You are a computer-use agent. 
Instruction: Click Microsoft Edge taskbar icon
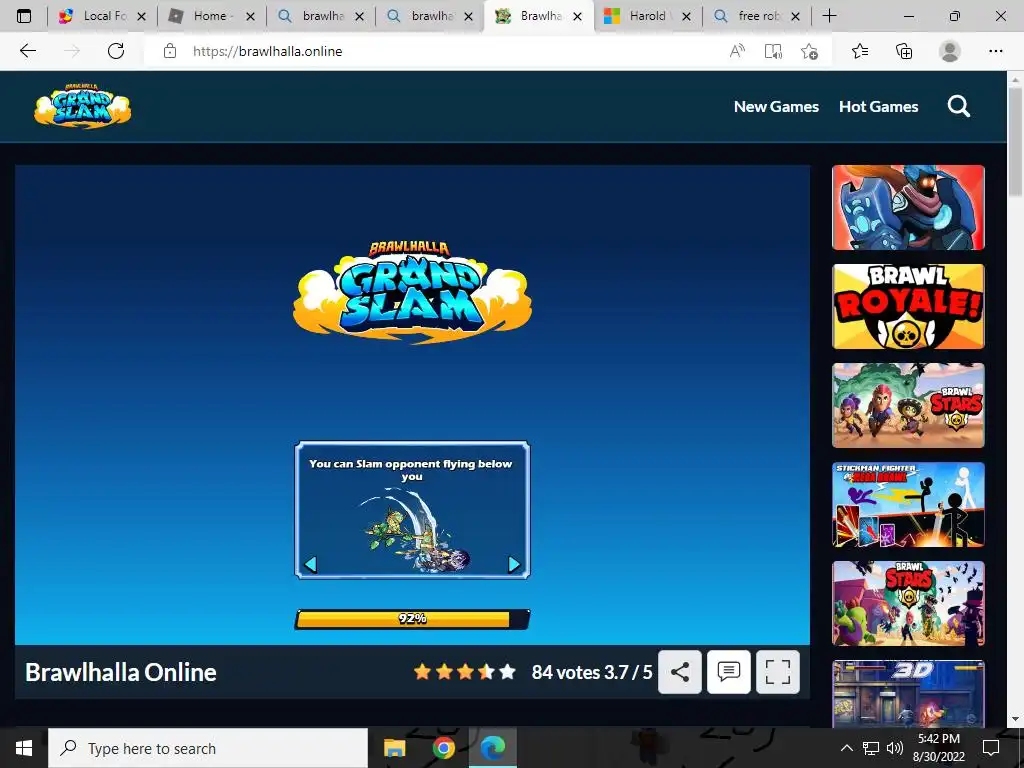493,748
